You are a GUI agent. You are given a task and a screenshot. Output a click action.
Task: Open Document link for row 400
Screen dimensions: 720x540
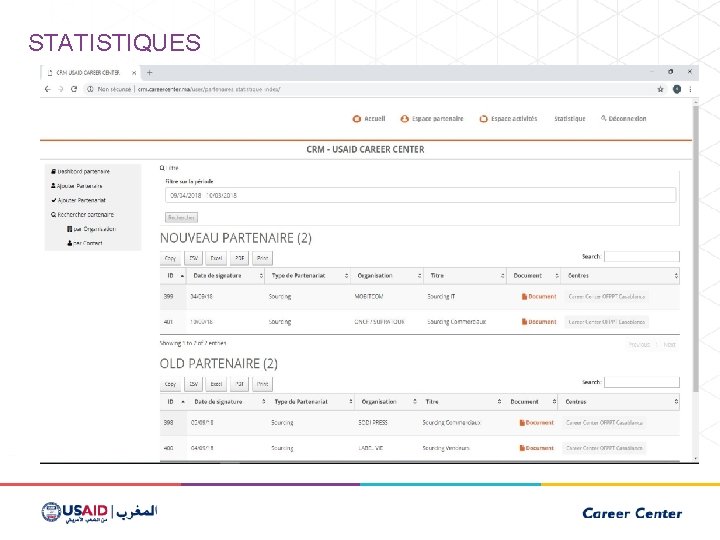coord(536,448)
